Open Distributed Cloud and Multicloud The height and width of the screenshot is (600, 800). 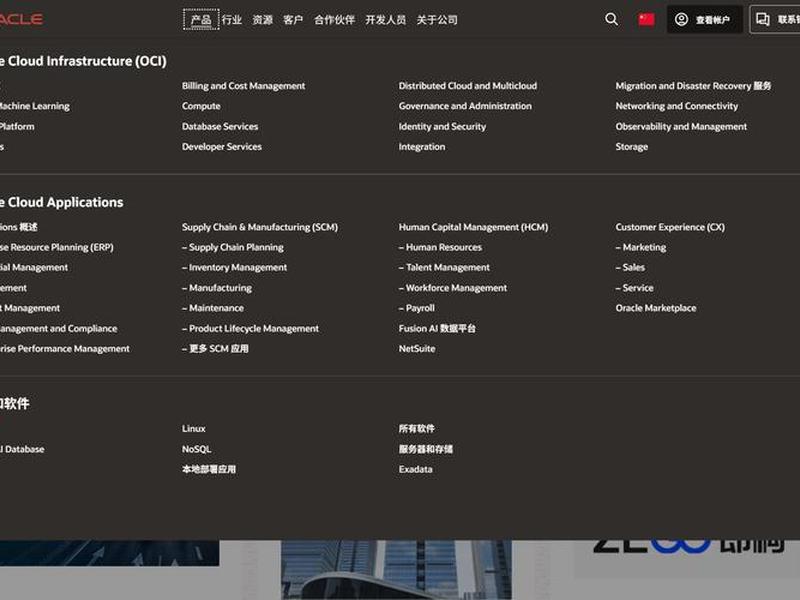click(468, 86)
